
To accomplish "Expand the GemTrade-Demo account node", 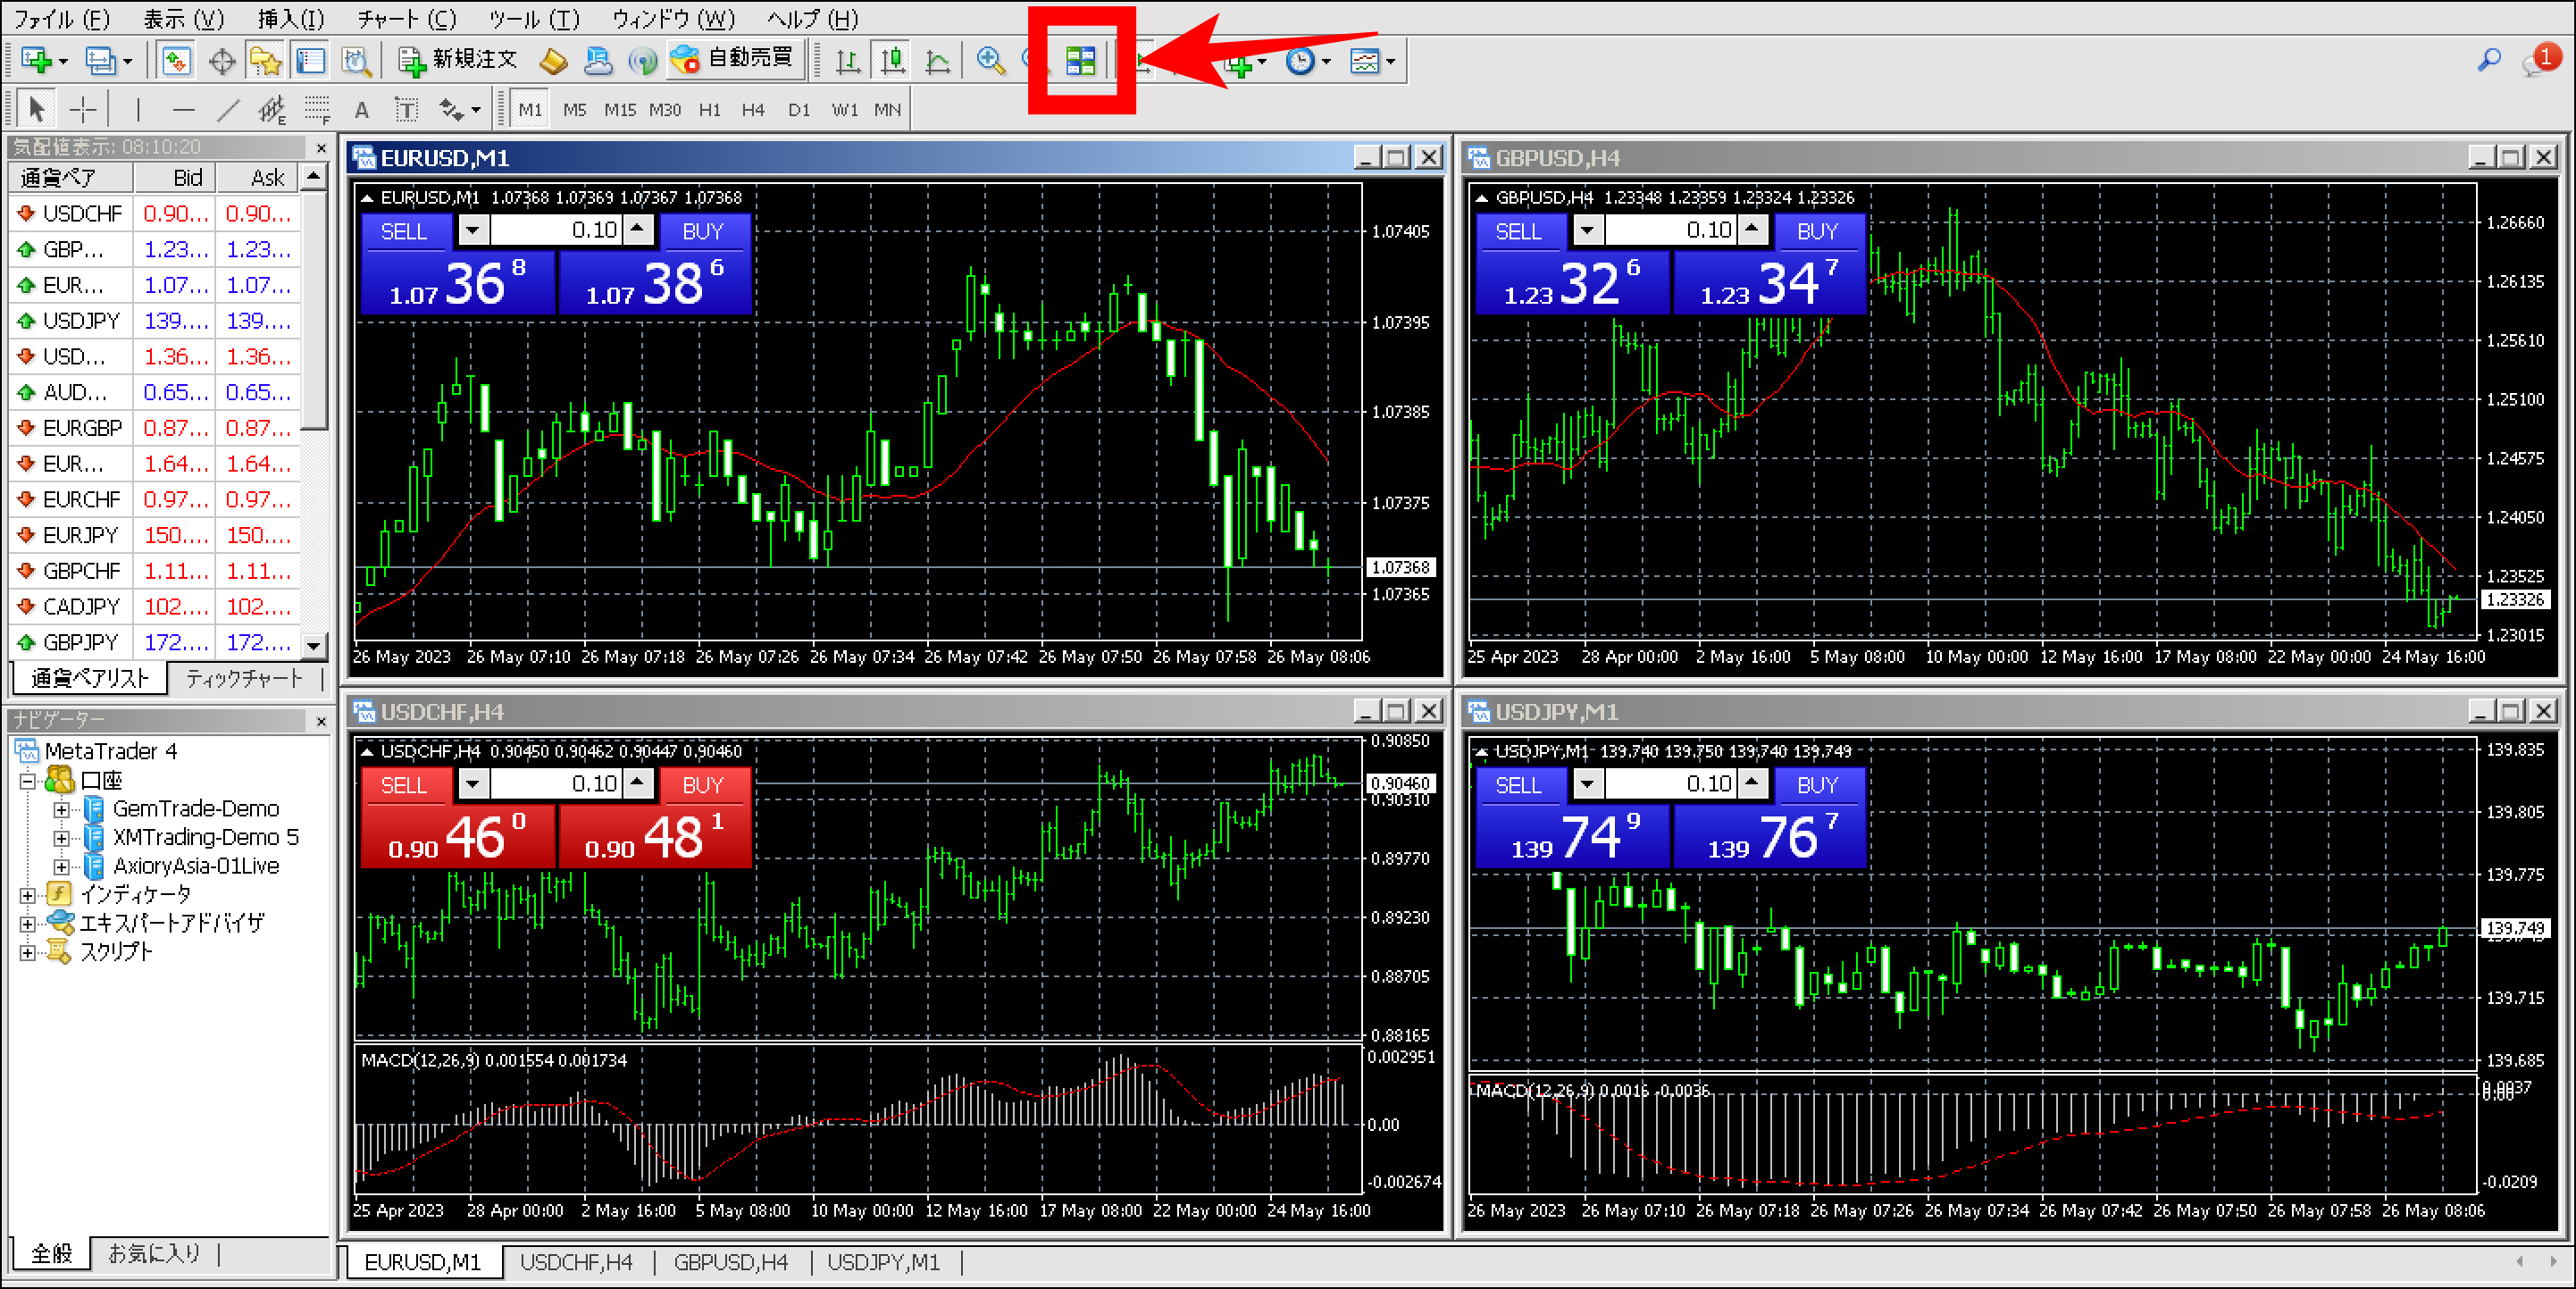I will pos(62,809).
